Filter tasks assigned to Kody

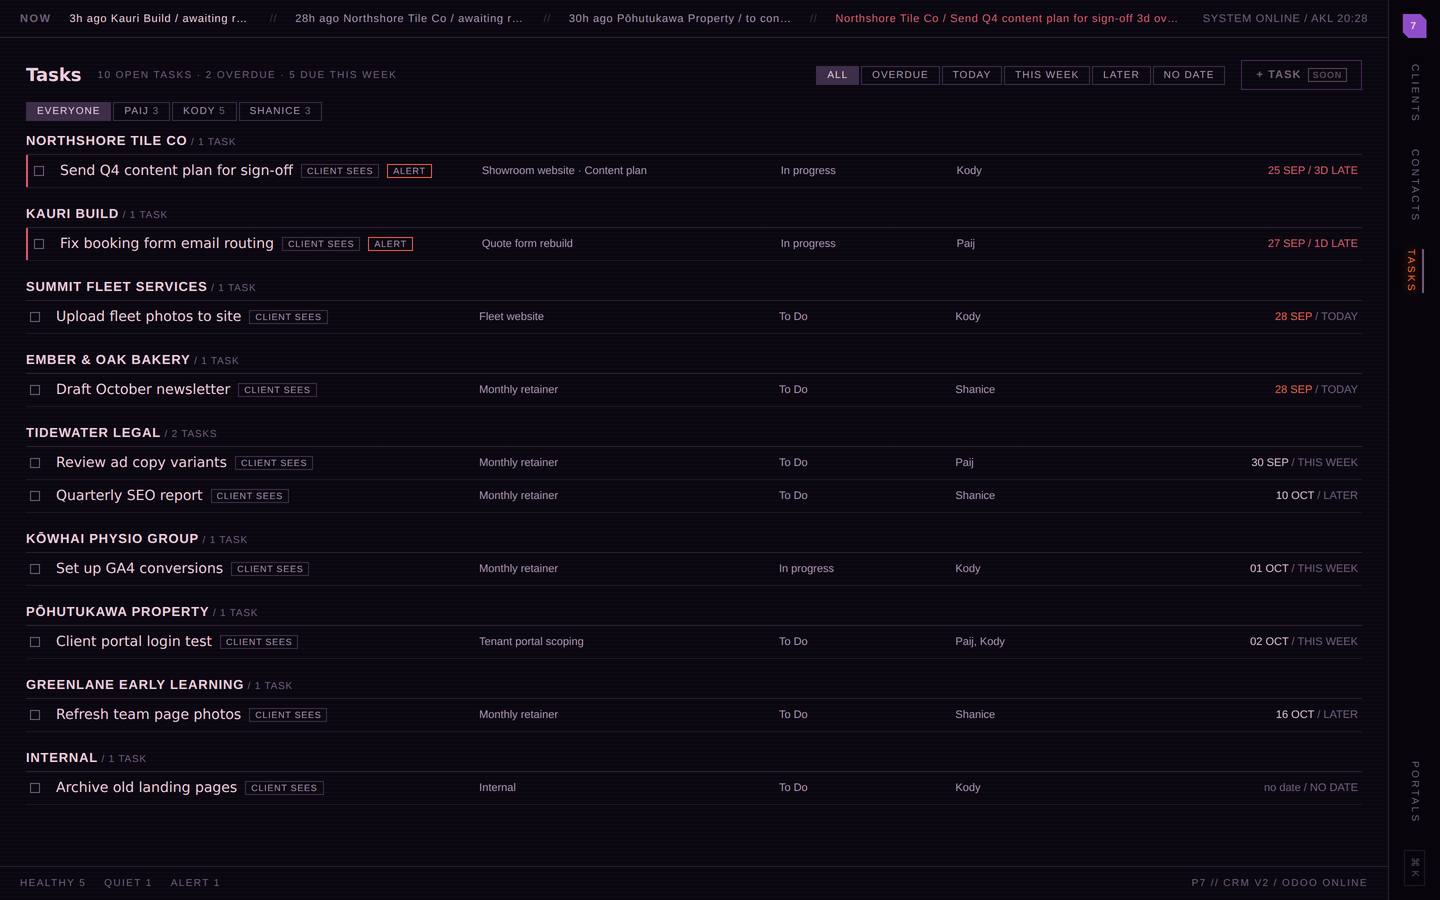click(204, 111)
